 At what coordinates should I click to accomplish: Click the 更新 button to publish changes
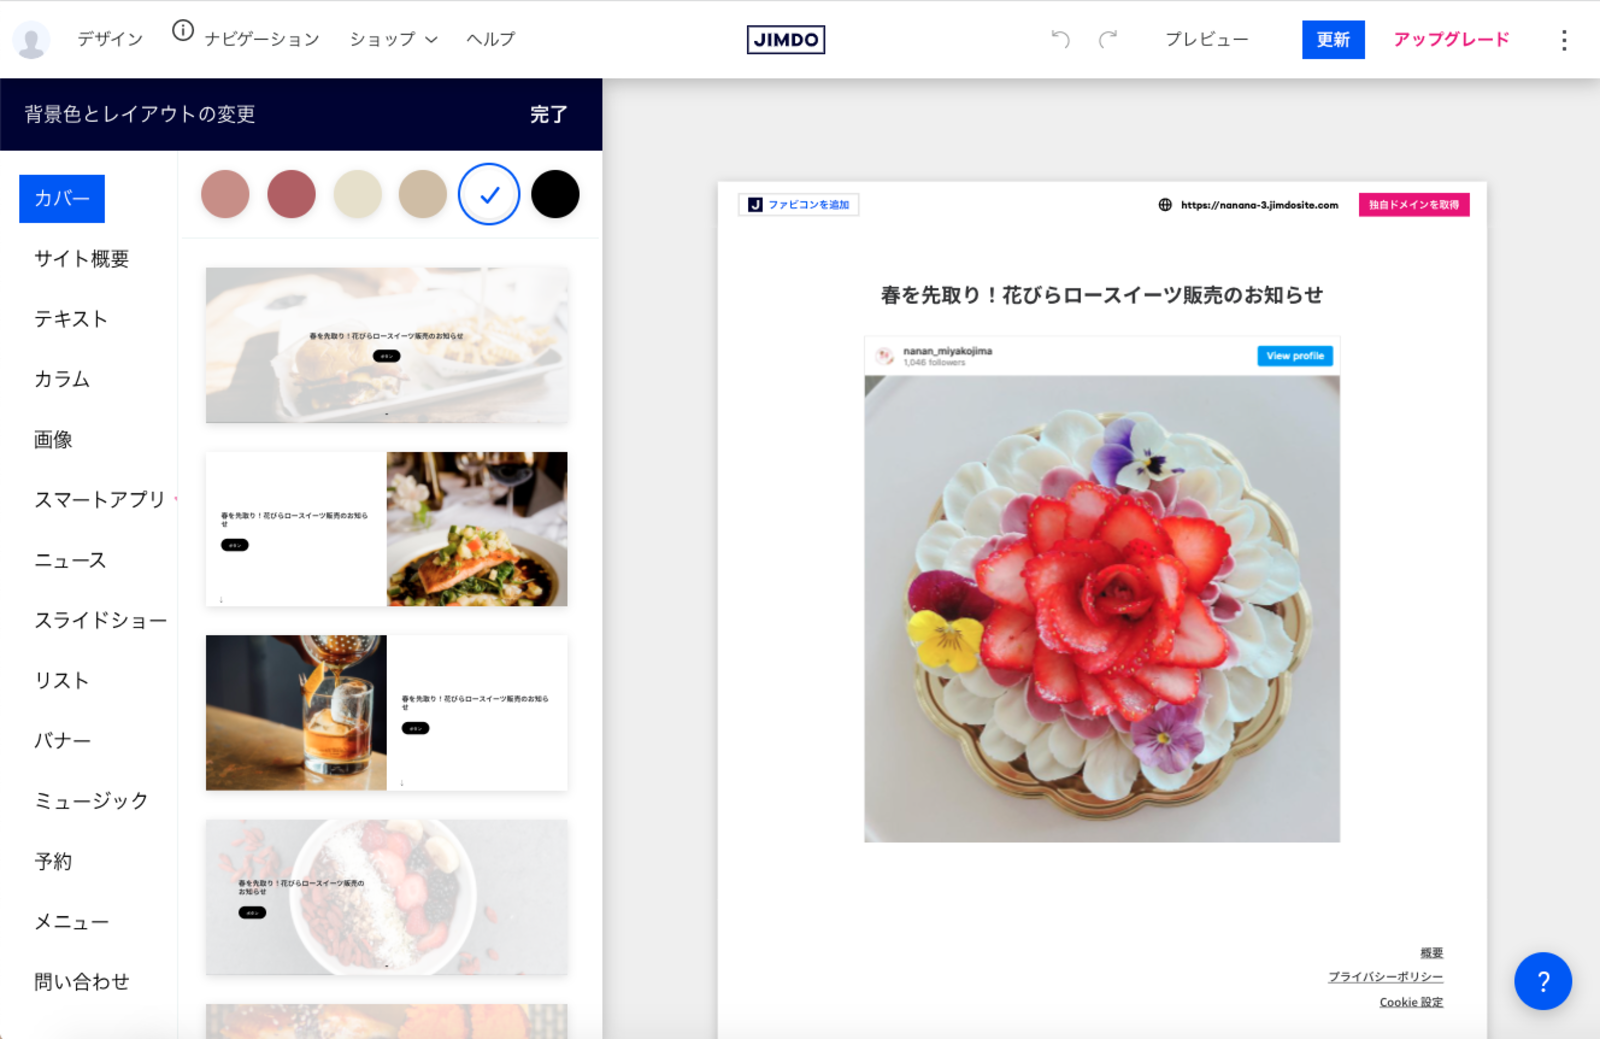tap(1333, 40)
